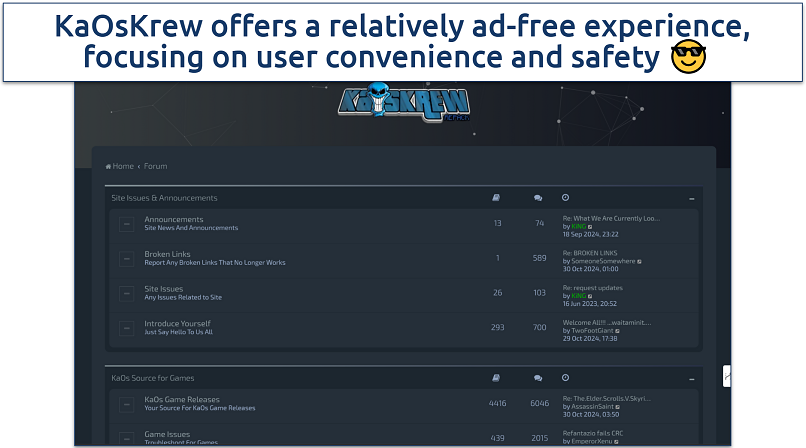The image size is (806, 448).
Task: Select the Broken Links posts count 589
Action: (x=539, y=258)
